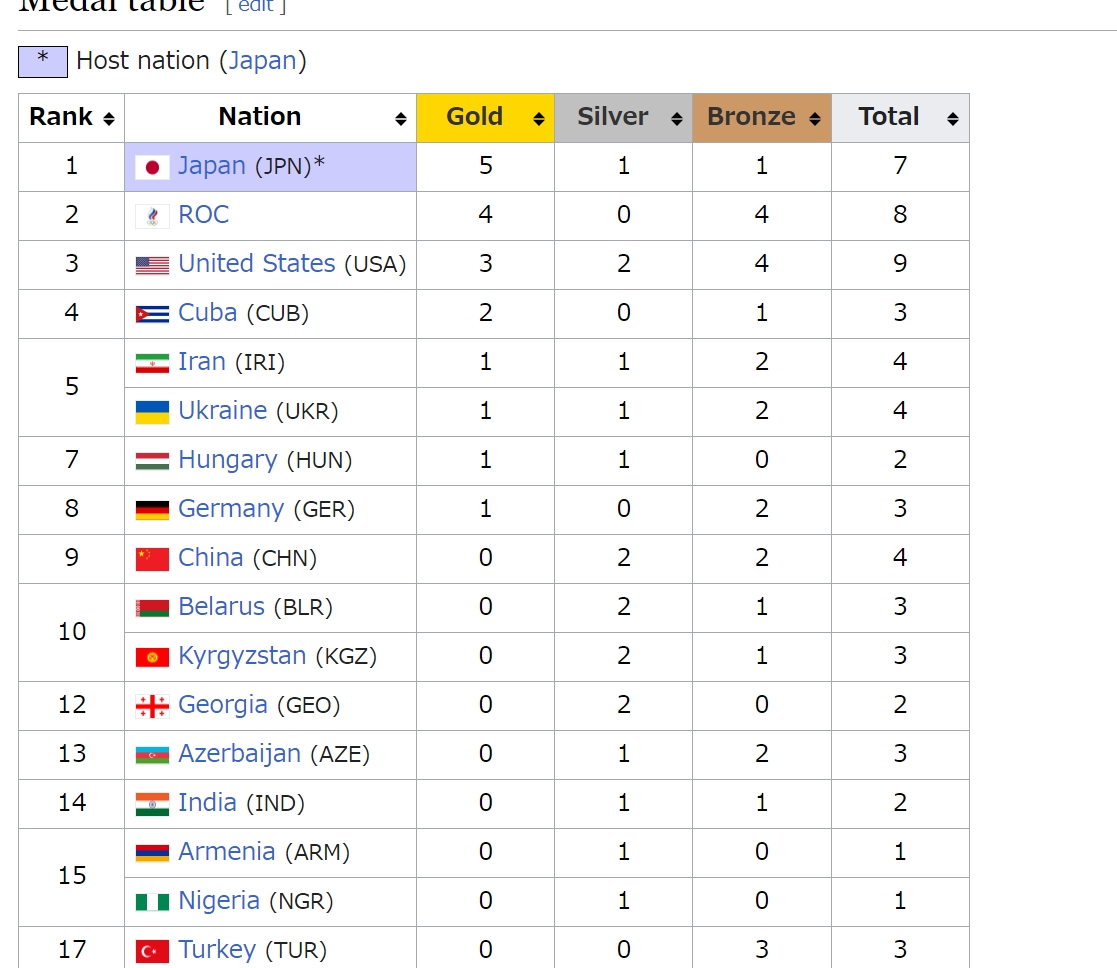Click the ROC emblem icon
Image resolution: width=1117 pixels, height=968 pixels.
click(152, 217)
